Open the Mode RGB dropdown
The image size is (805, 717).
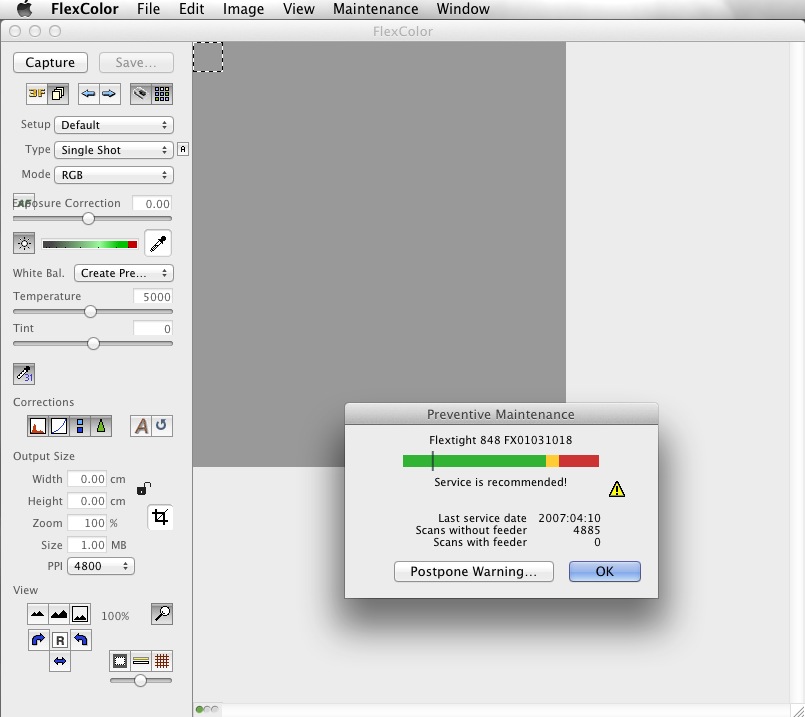pos(114,175)
